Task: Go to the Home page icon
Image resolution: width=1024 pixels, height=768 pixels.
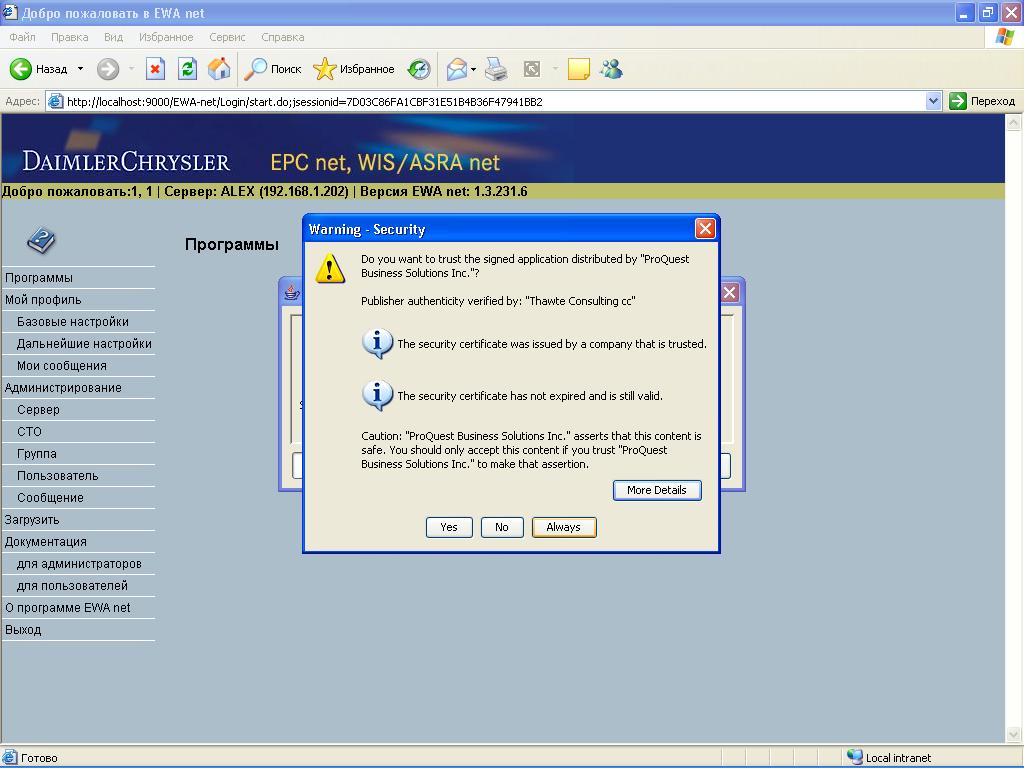Action: 219,69
